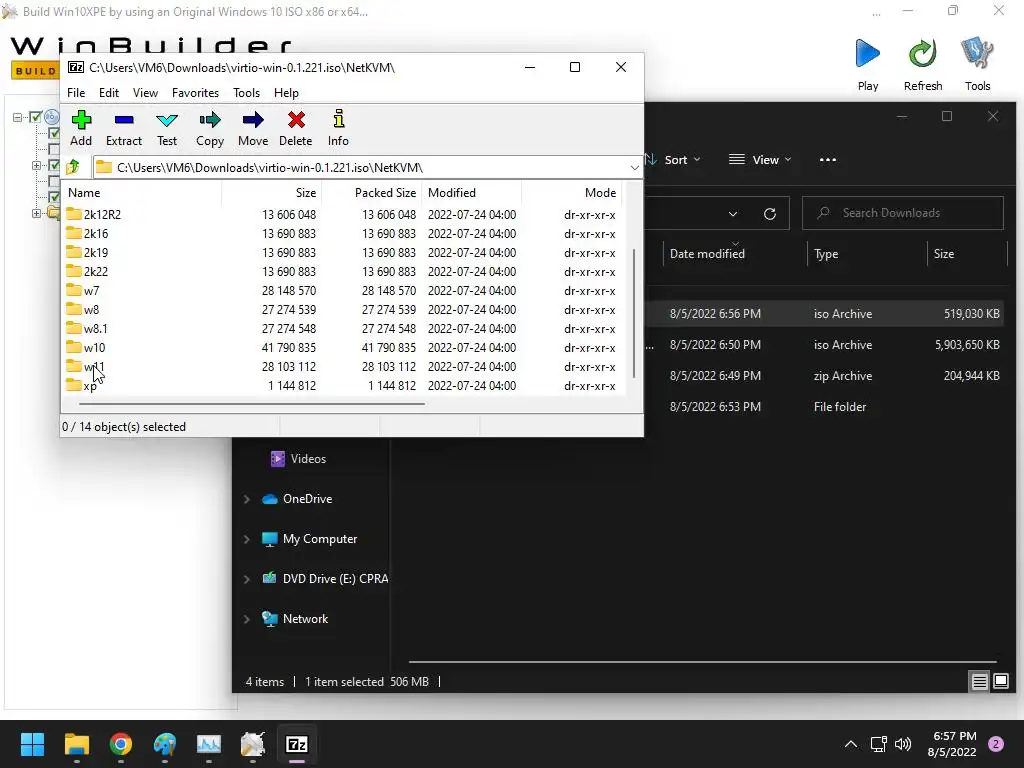Sort 7-Zip list by Modified column
Viewport: 1024px width, 768px height.
pyautogui.click(x=472, y=193)
